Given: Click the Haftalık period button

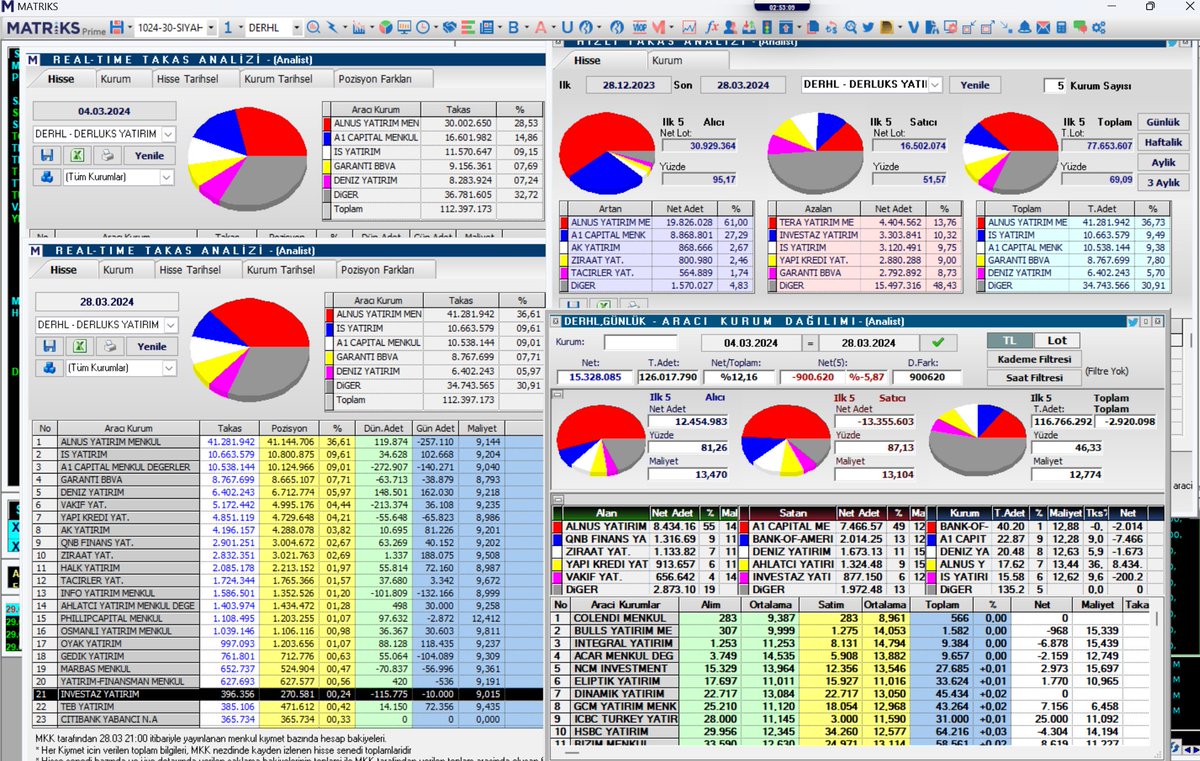Looking at the screenshot, I should pyautogui.click(x=1162, y=142).
